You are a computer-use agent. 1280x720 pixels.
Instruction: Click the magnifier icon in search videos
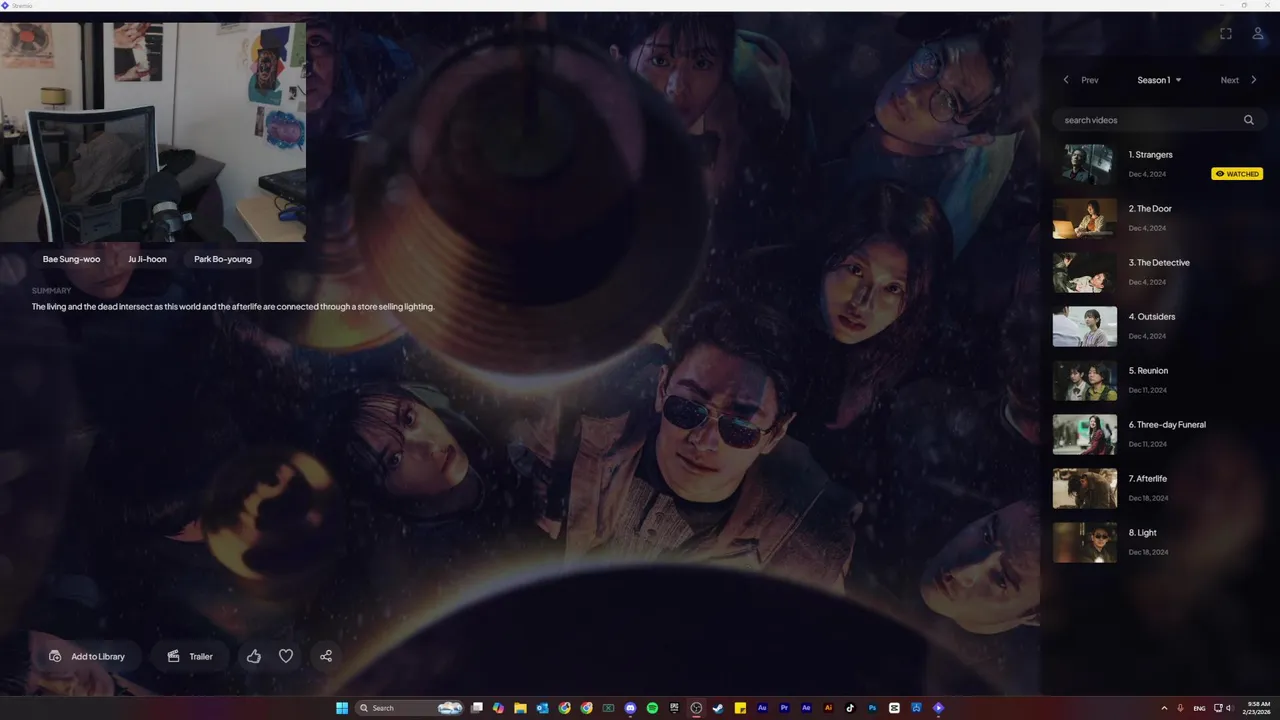[1248, 120]
